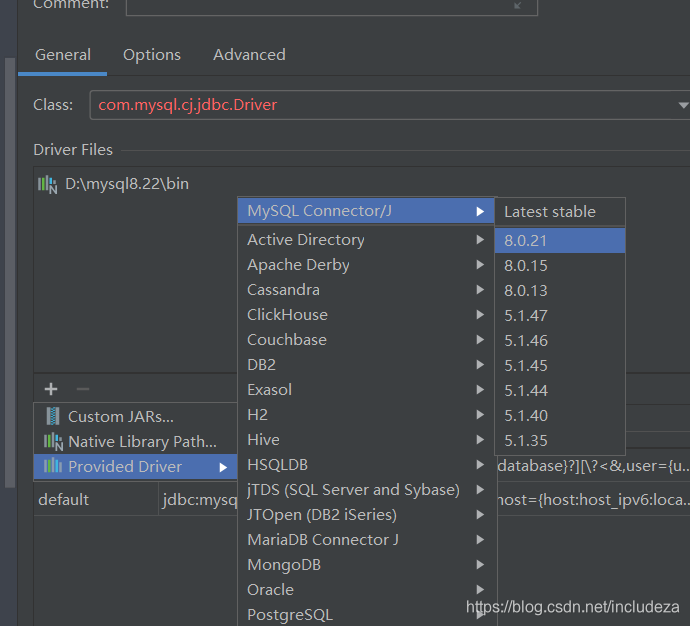Click the jdbc:mysql URL template cell
Screen dimensions: 690x626
coord(198,499)
